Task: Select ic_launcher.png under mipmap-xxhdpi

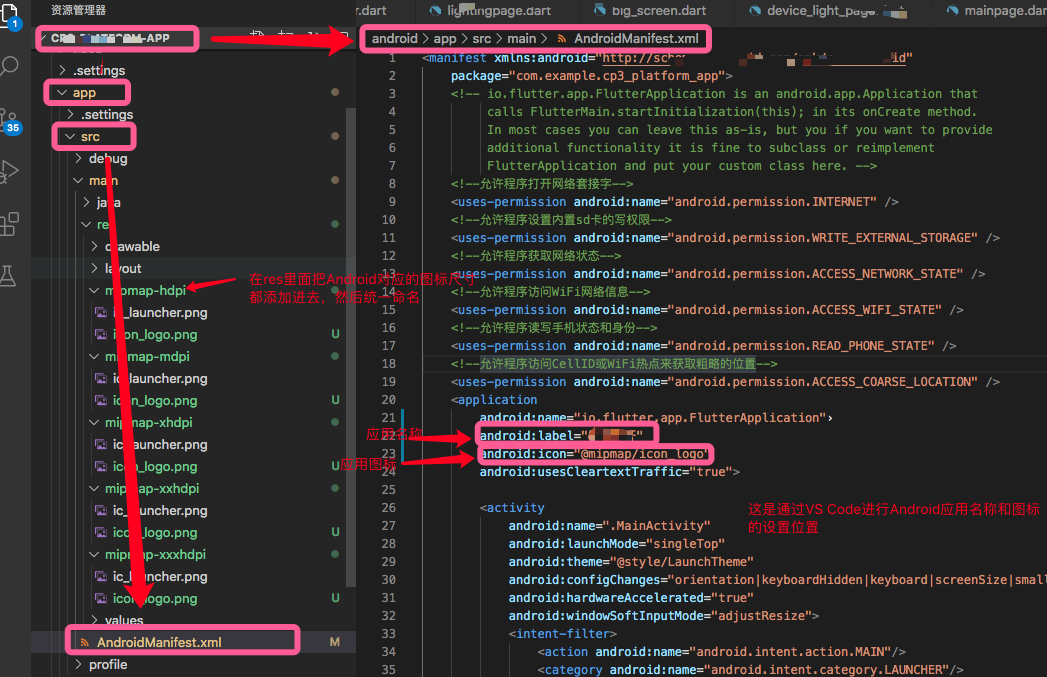Action: 160,511
